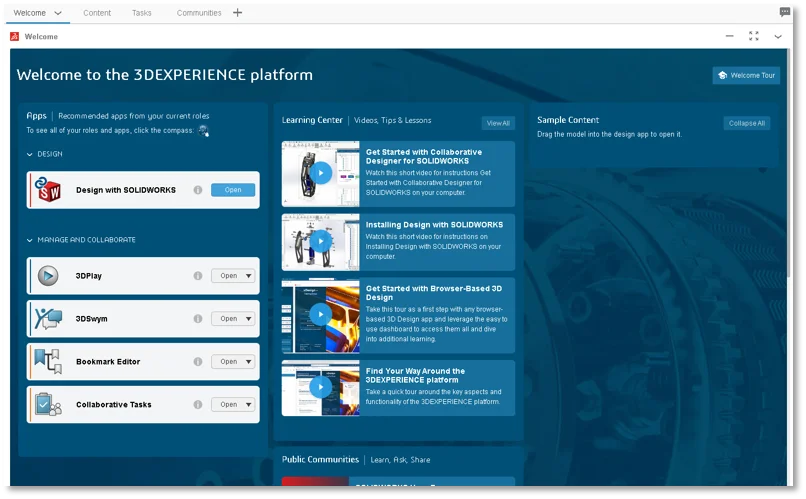Start the Welcome Tour

click(746, 75)
